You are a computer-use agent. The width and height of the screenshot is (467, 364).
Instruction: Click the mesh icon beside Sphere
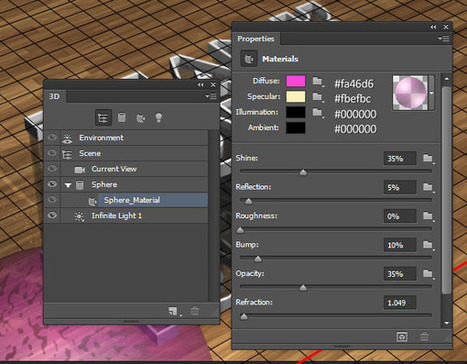point(80,185)
